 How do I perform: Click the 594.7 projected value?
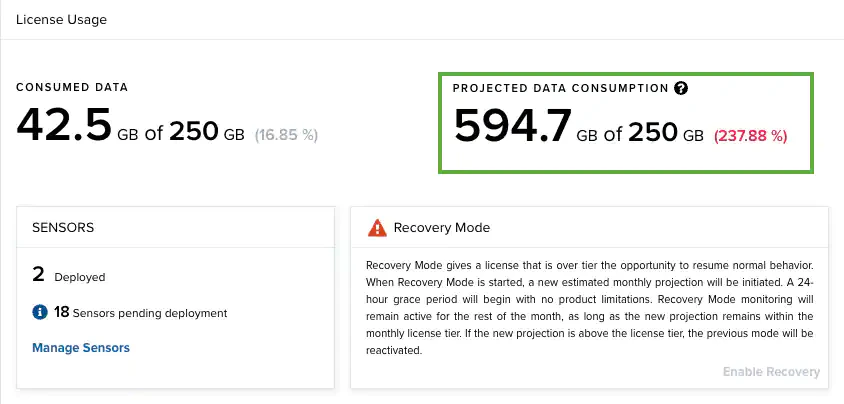pyautogui.click(x=512, y=128)
